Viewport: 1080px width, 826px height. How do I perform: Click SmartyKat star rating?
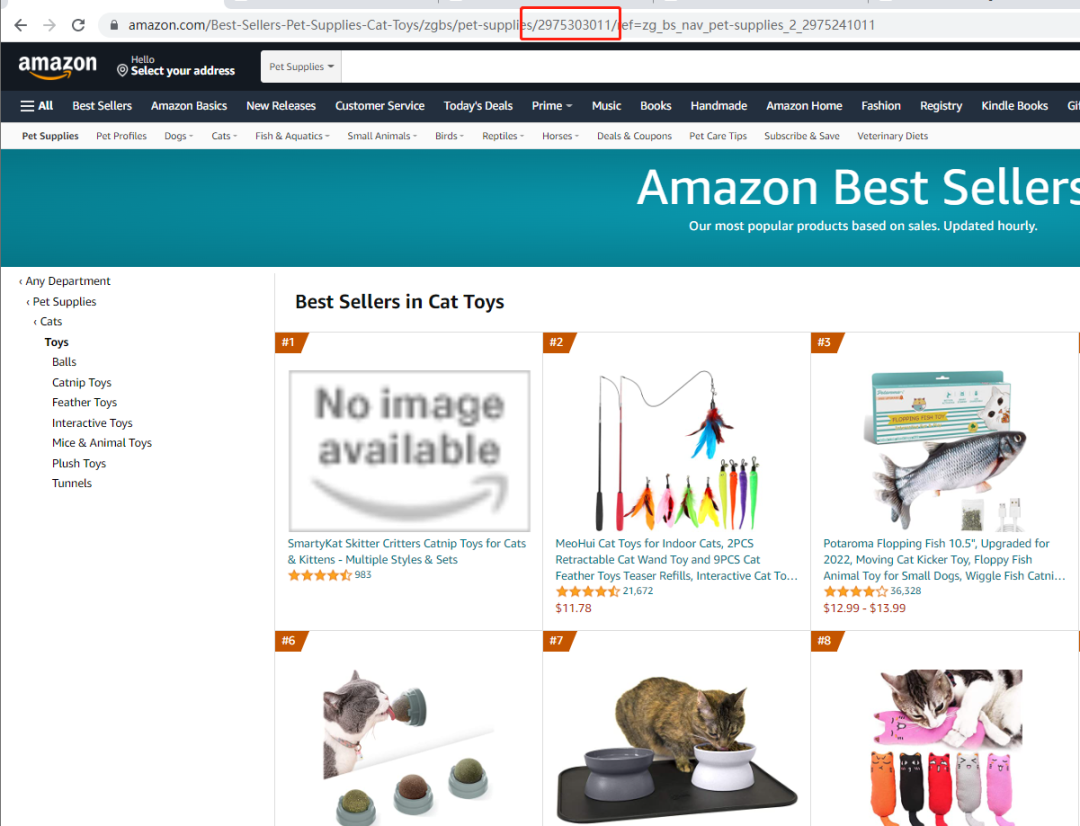320,575
